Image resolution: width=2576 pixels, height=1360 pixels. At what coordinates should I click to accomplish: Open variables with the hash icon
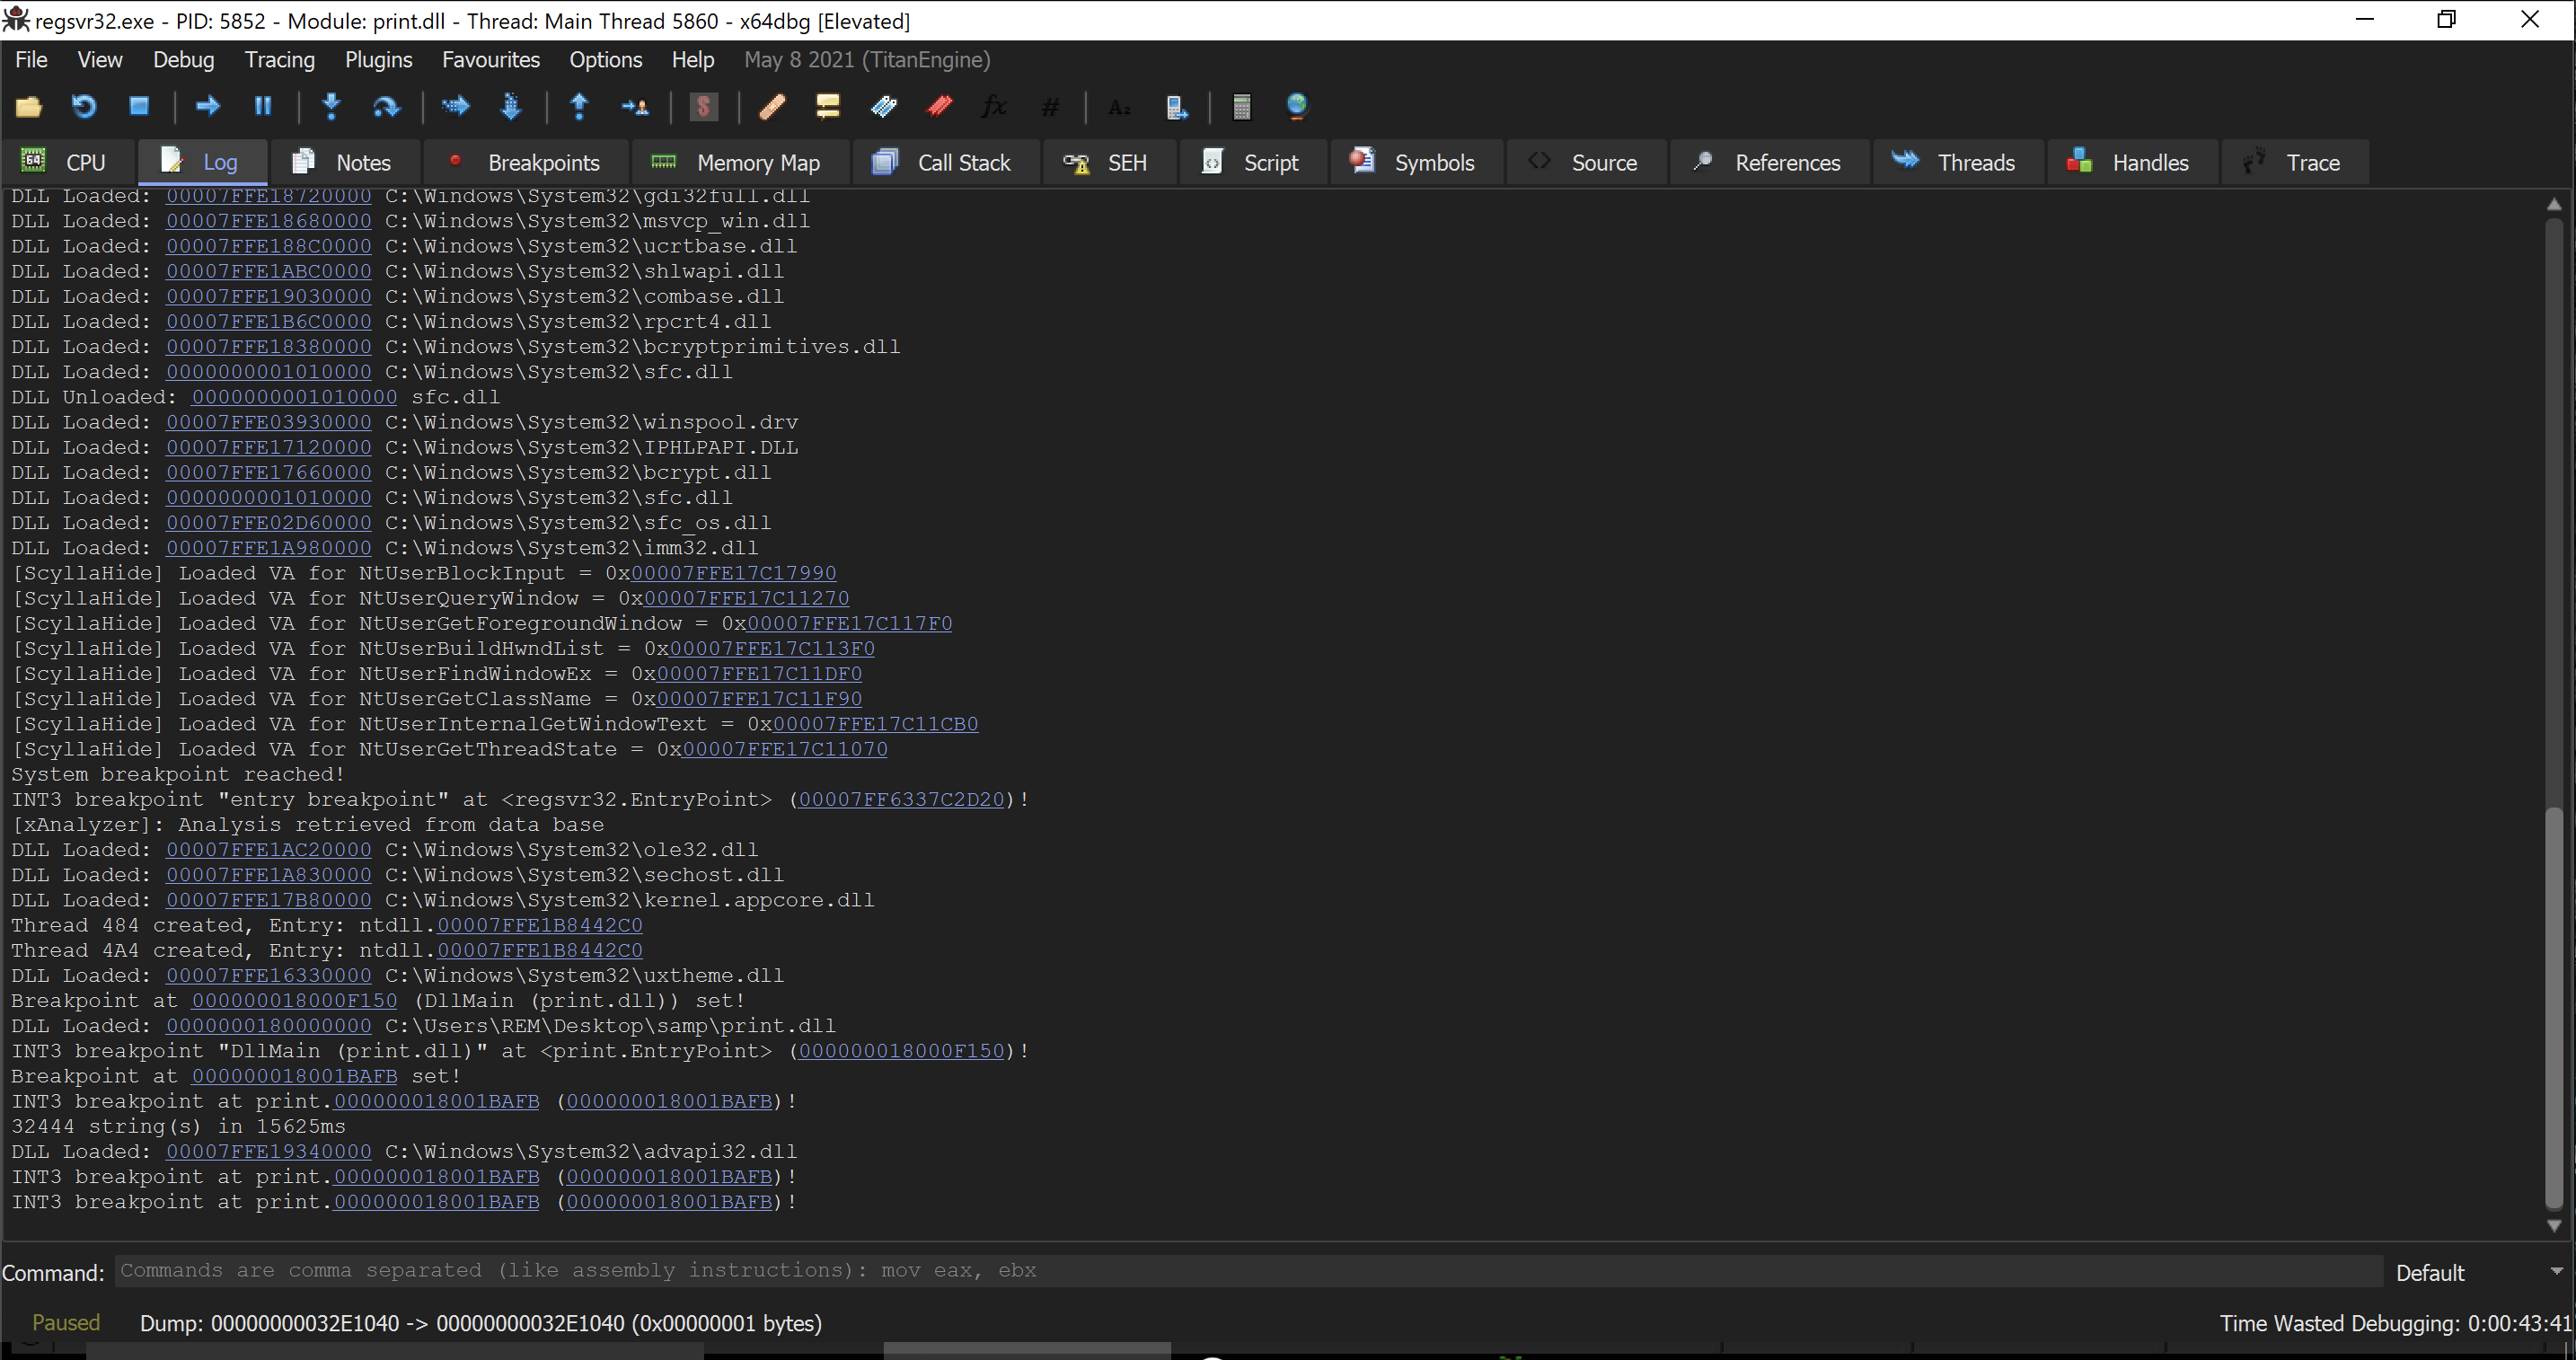(x=1050, y=106)
